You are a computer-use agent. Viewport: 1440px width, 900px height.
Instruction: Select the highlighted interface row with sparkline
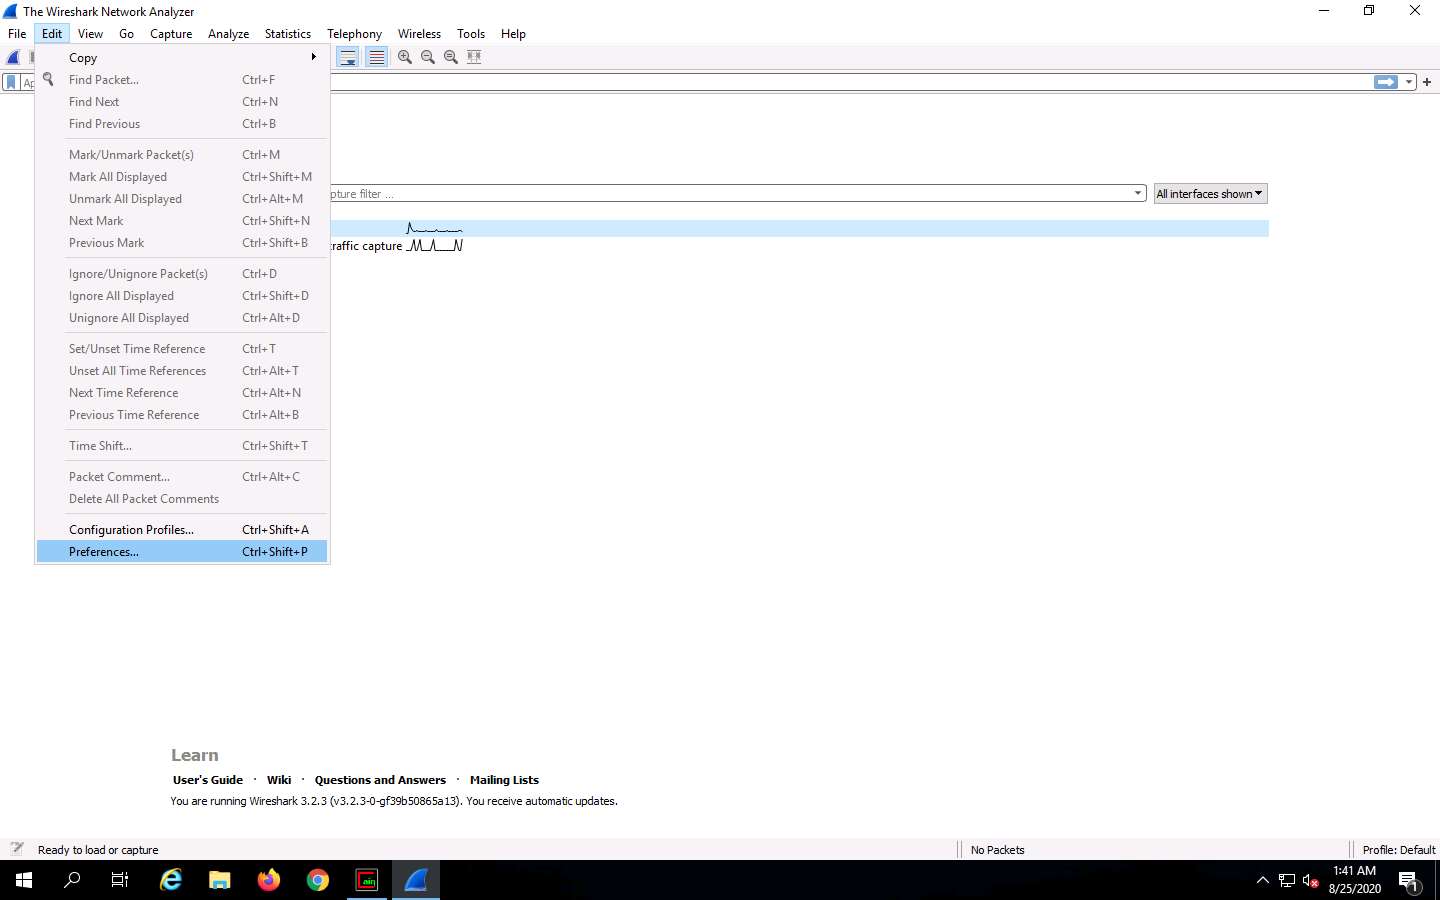799,228
